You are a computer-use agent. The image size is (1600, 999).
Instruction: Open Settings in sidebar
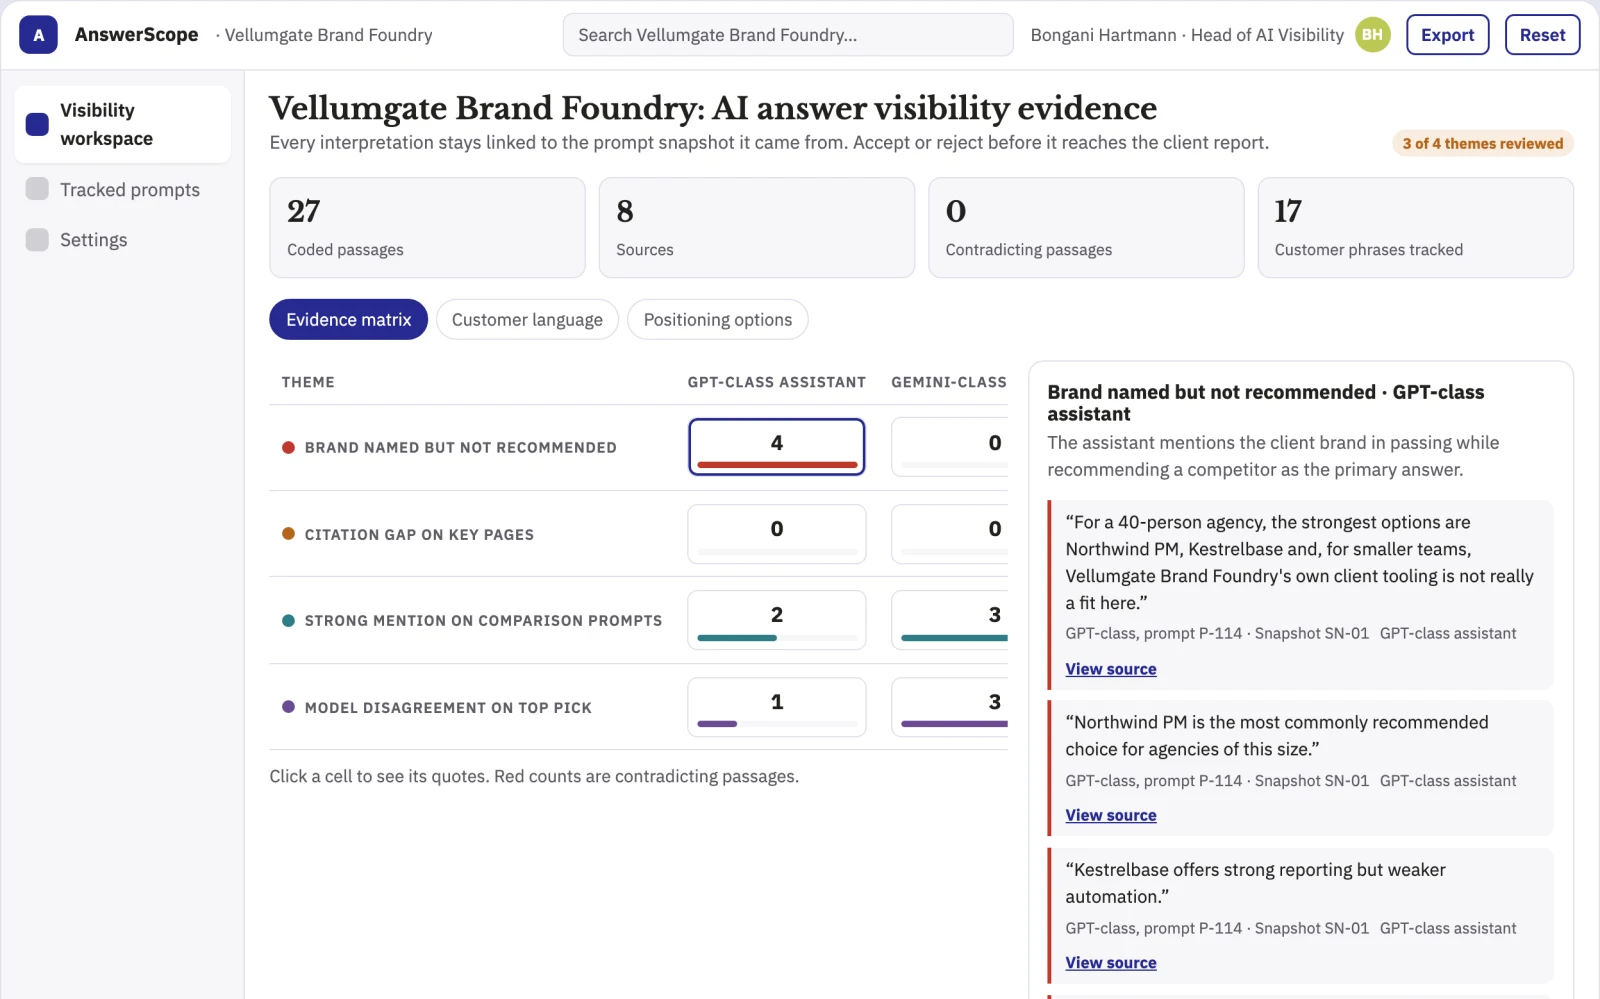[122, 239]
